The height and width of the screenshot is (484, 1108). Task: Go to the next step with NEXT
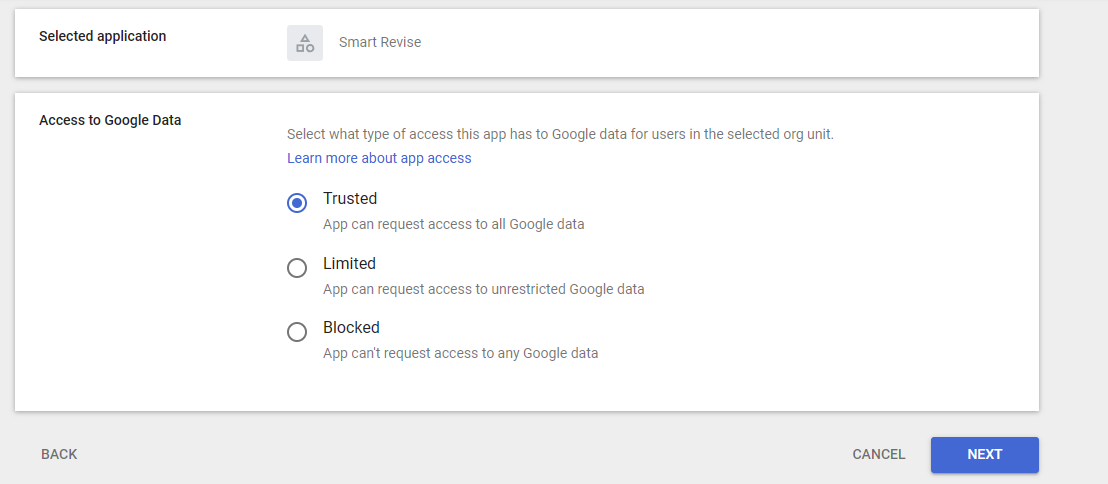pyautogui.click(x=984, y=454)
